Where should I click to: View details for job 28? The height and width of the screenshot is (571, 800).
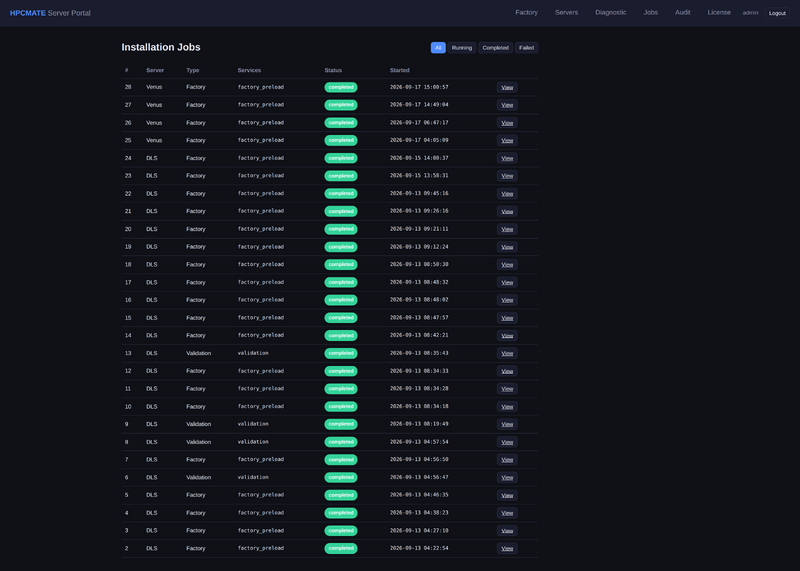[507, 87]
